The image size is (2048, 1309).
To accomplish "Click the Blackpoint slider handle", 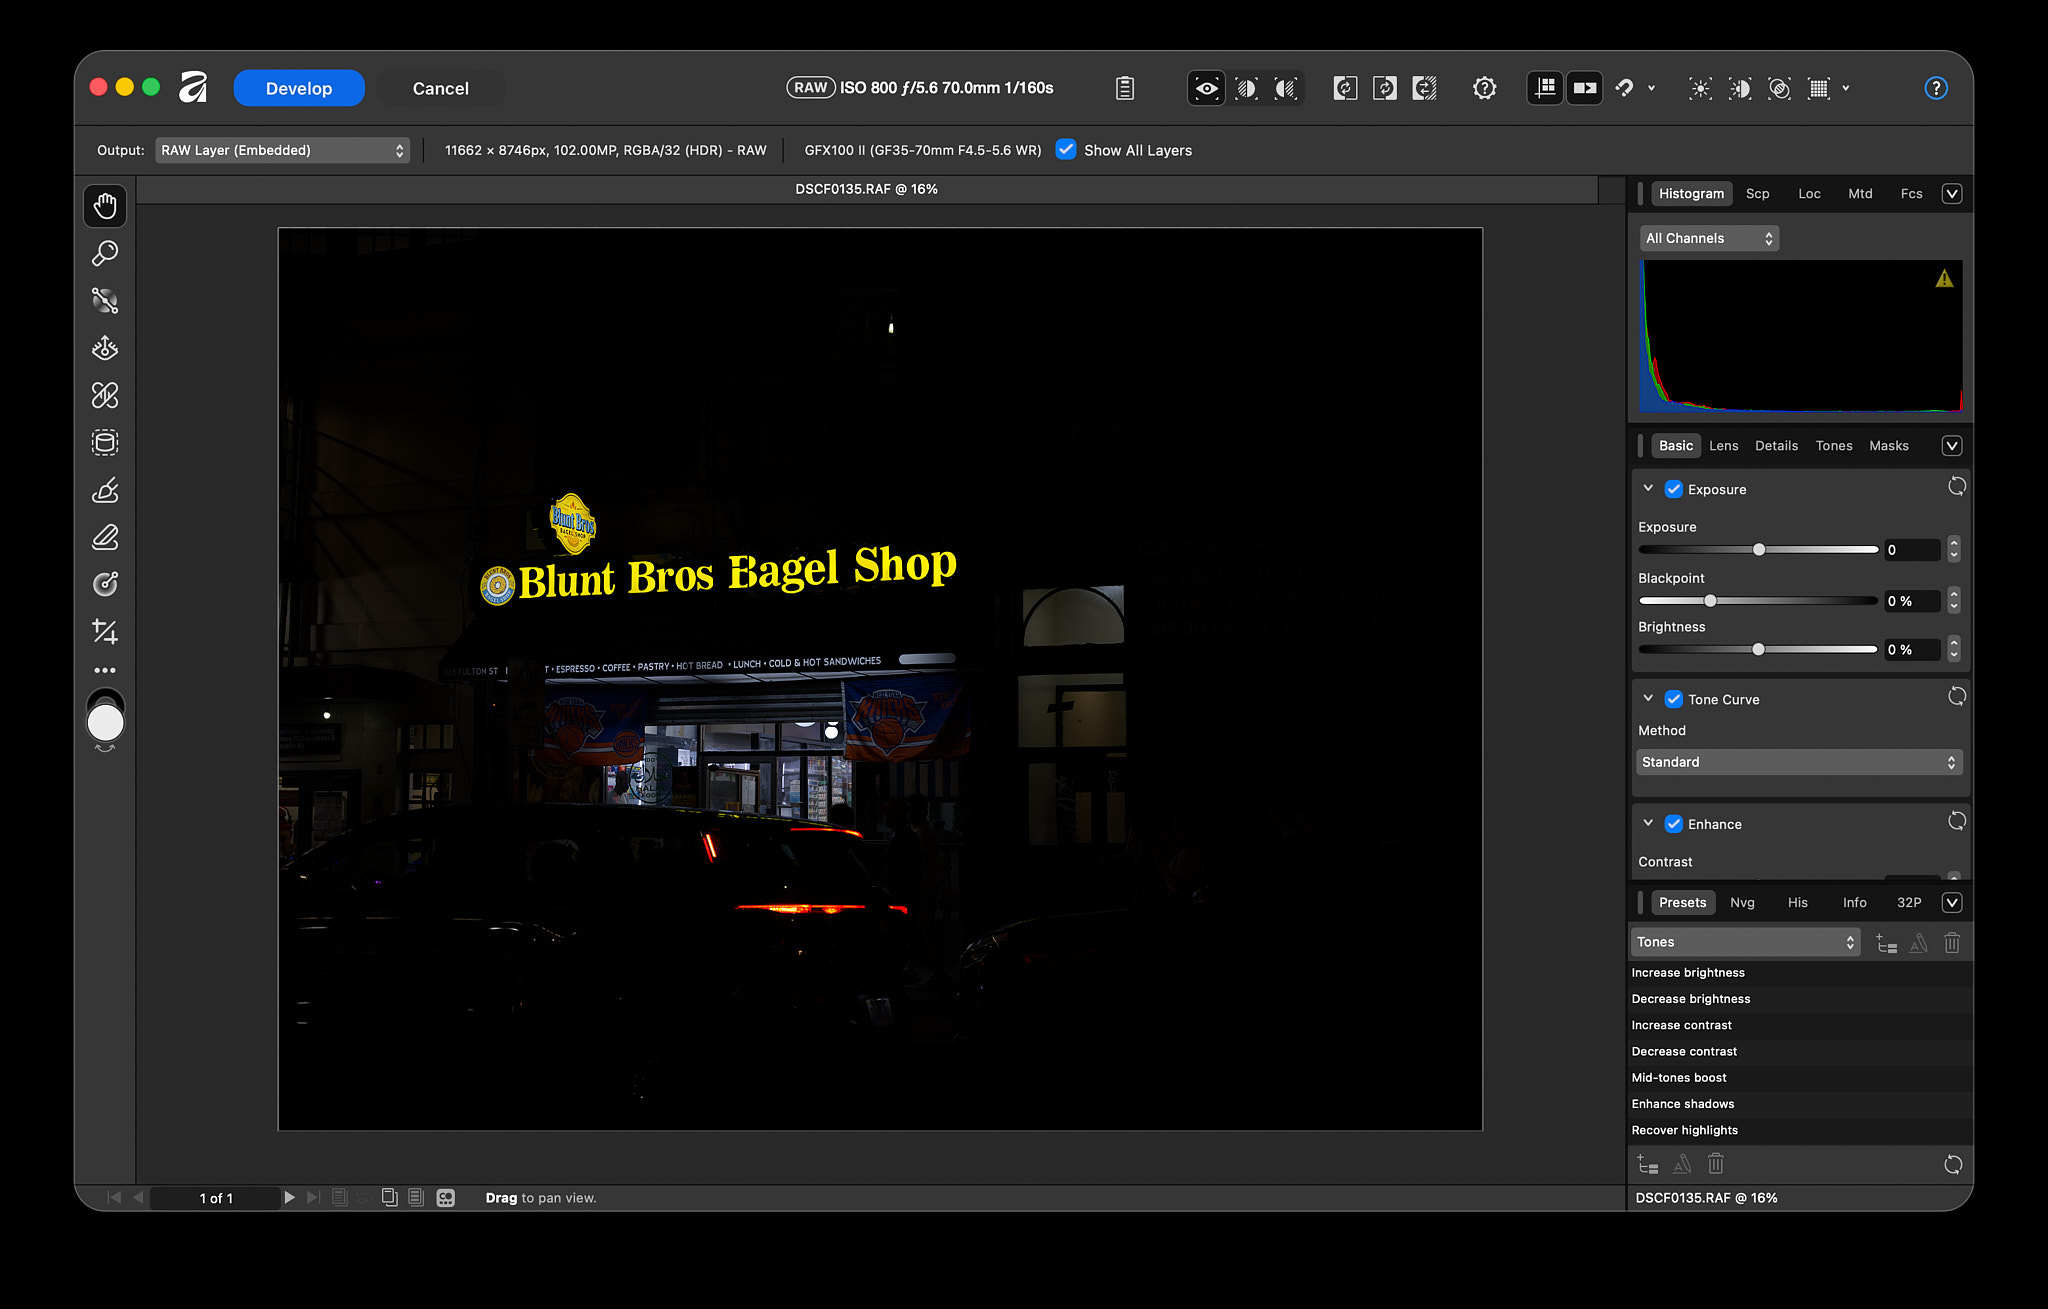I will (1710, 601).
